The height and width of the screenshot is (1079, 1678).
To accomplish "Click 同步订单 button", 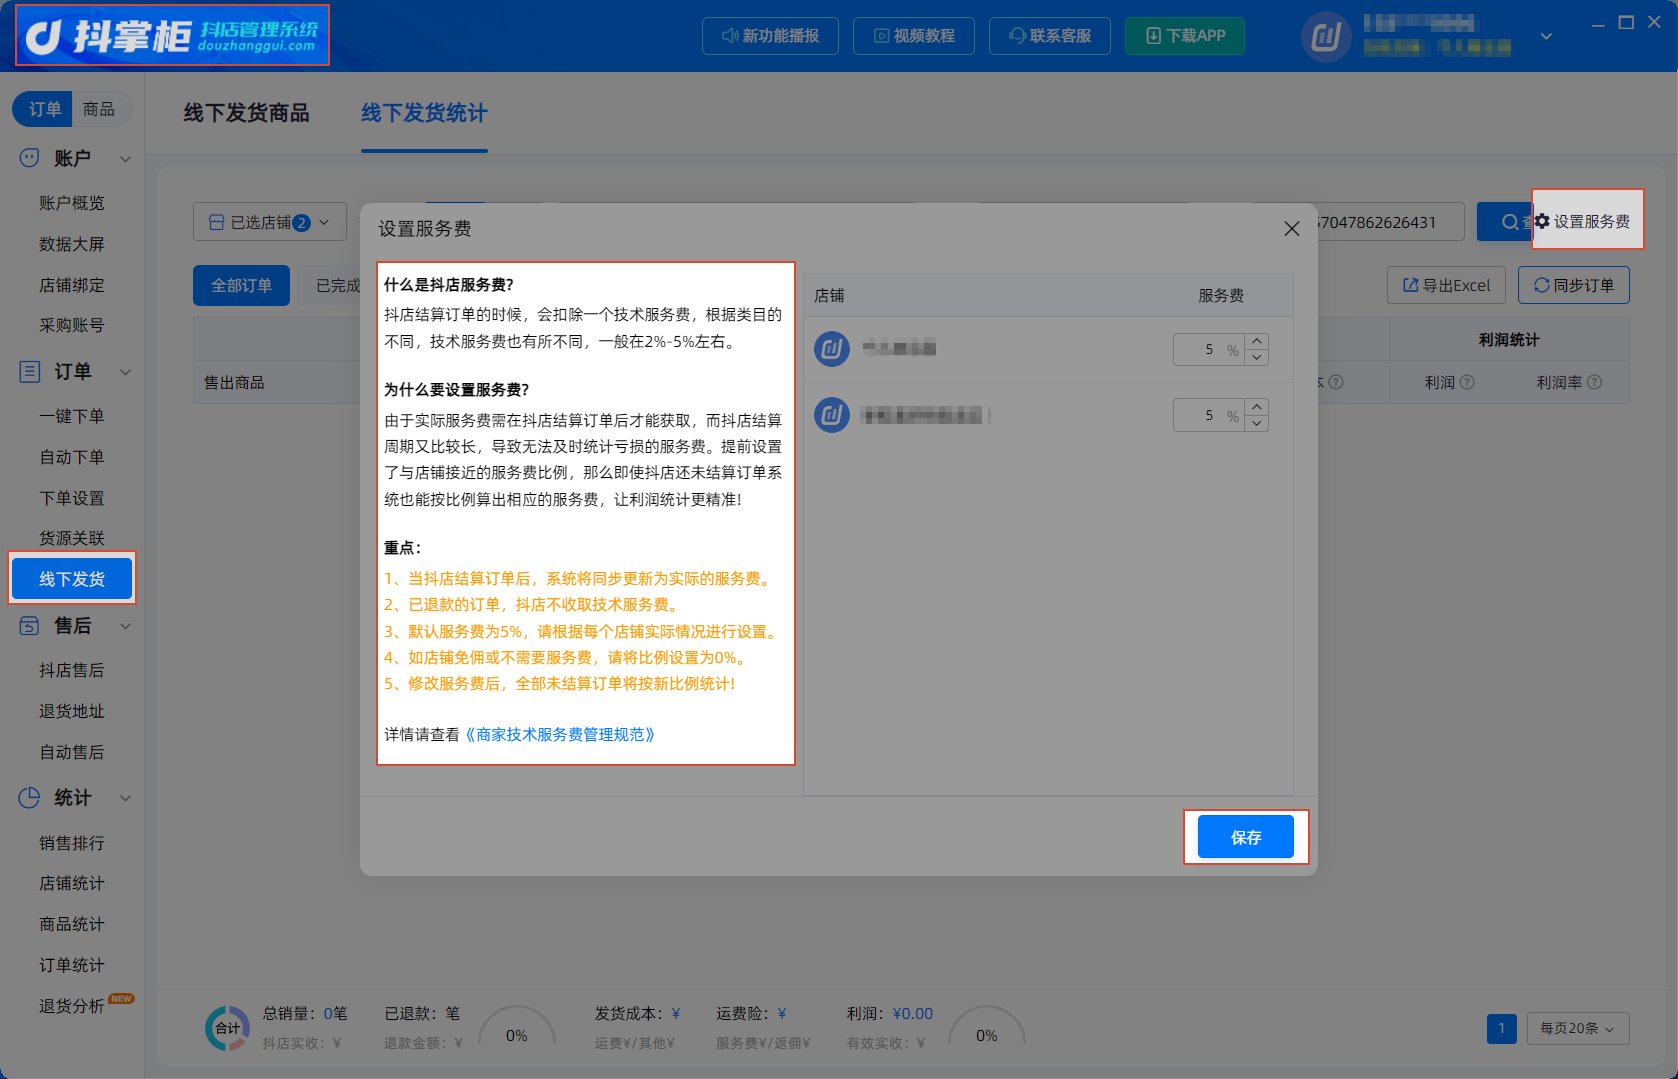I will 1574,285.
